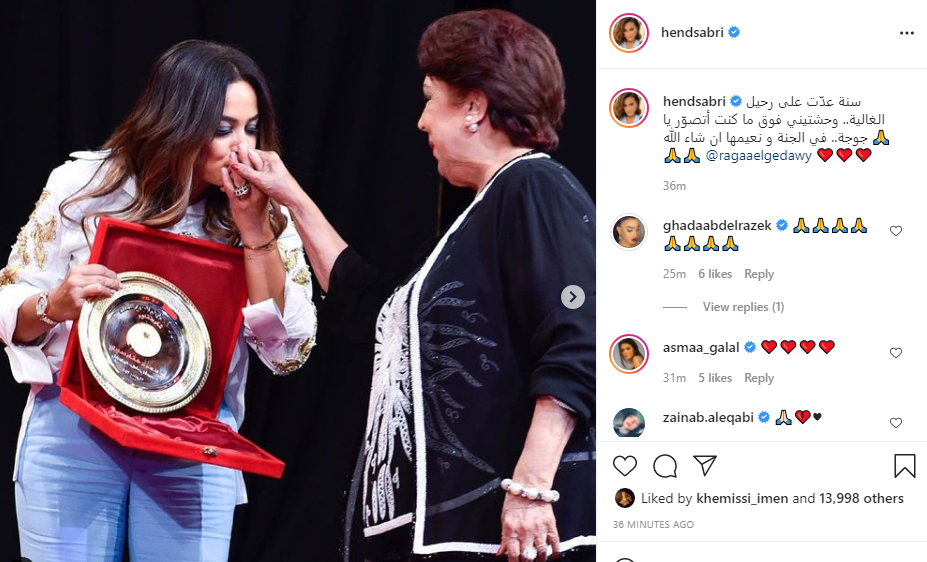Screen dimensions: 927x562
Task: View 6 likes on ghadaabdelrazek's comment
Action: click(x=715, y=274)
